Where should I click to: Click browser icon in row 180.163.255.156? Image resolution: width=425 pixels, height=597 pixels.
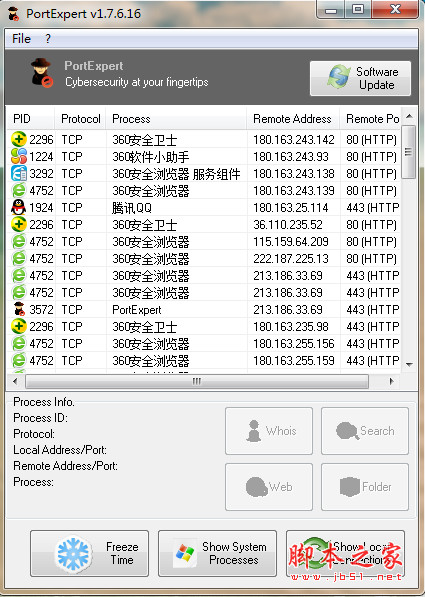click(19, 343)
